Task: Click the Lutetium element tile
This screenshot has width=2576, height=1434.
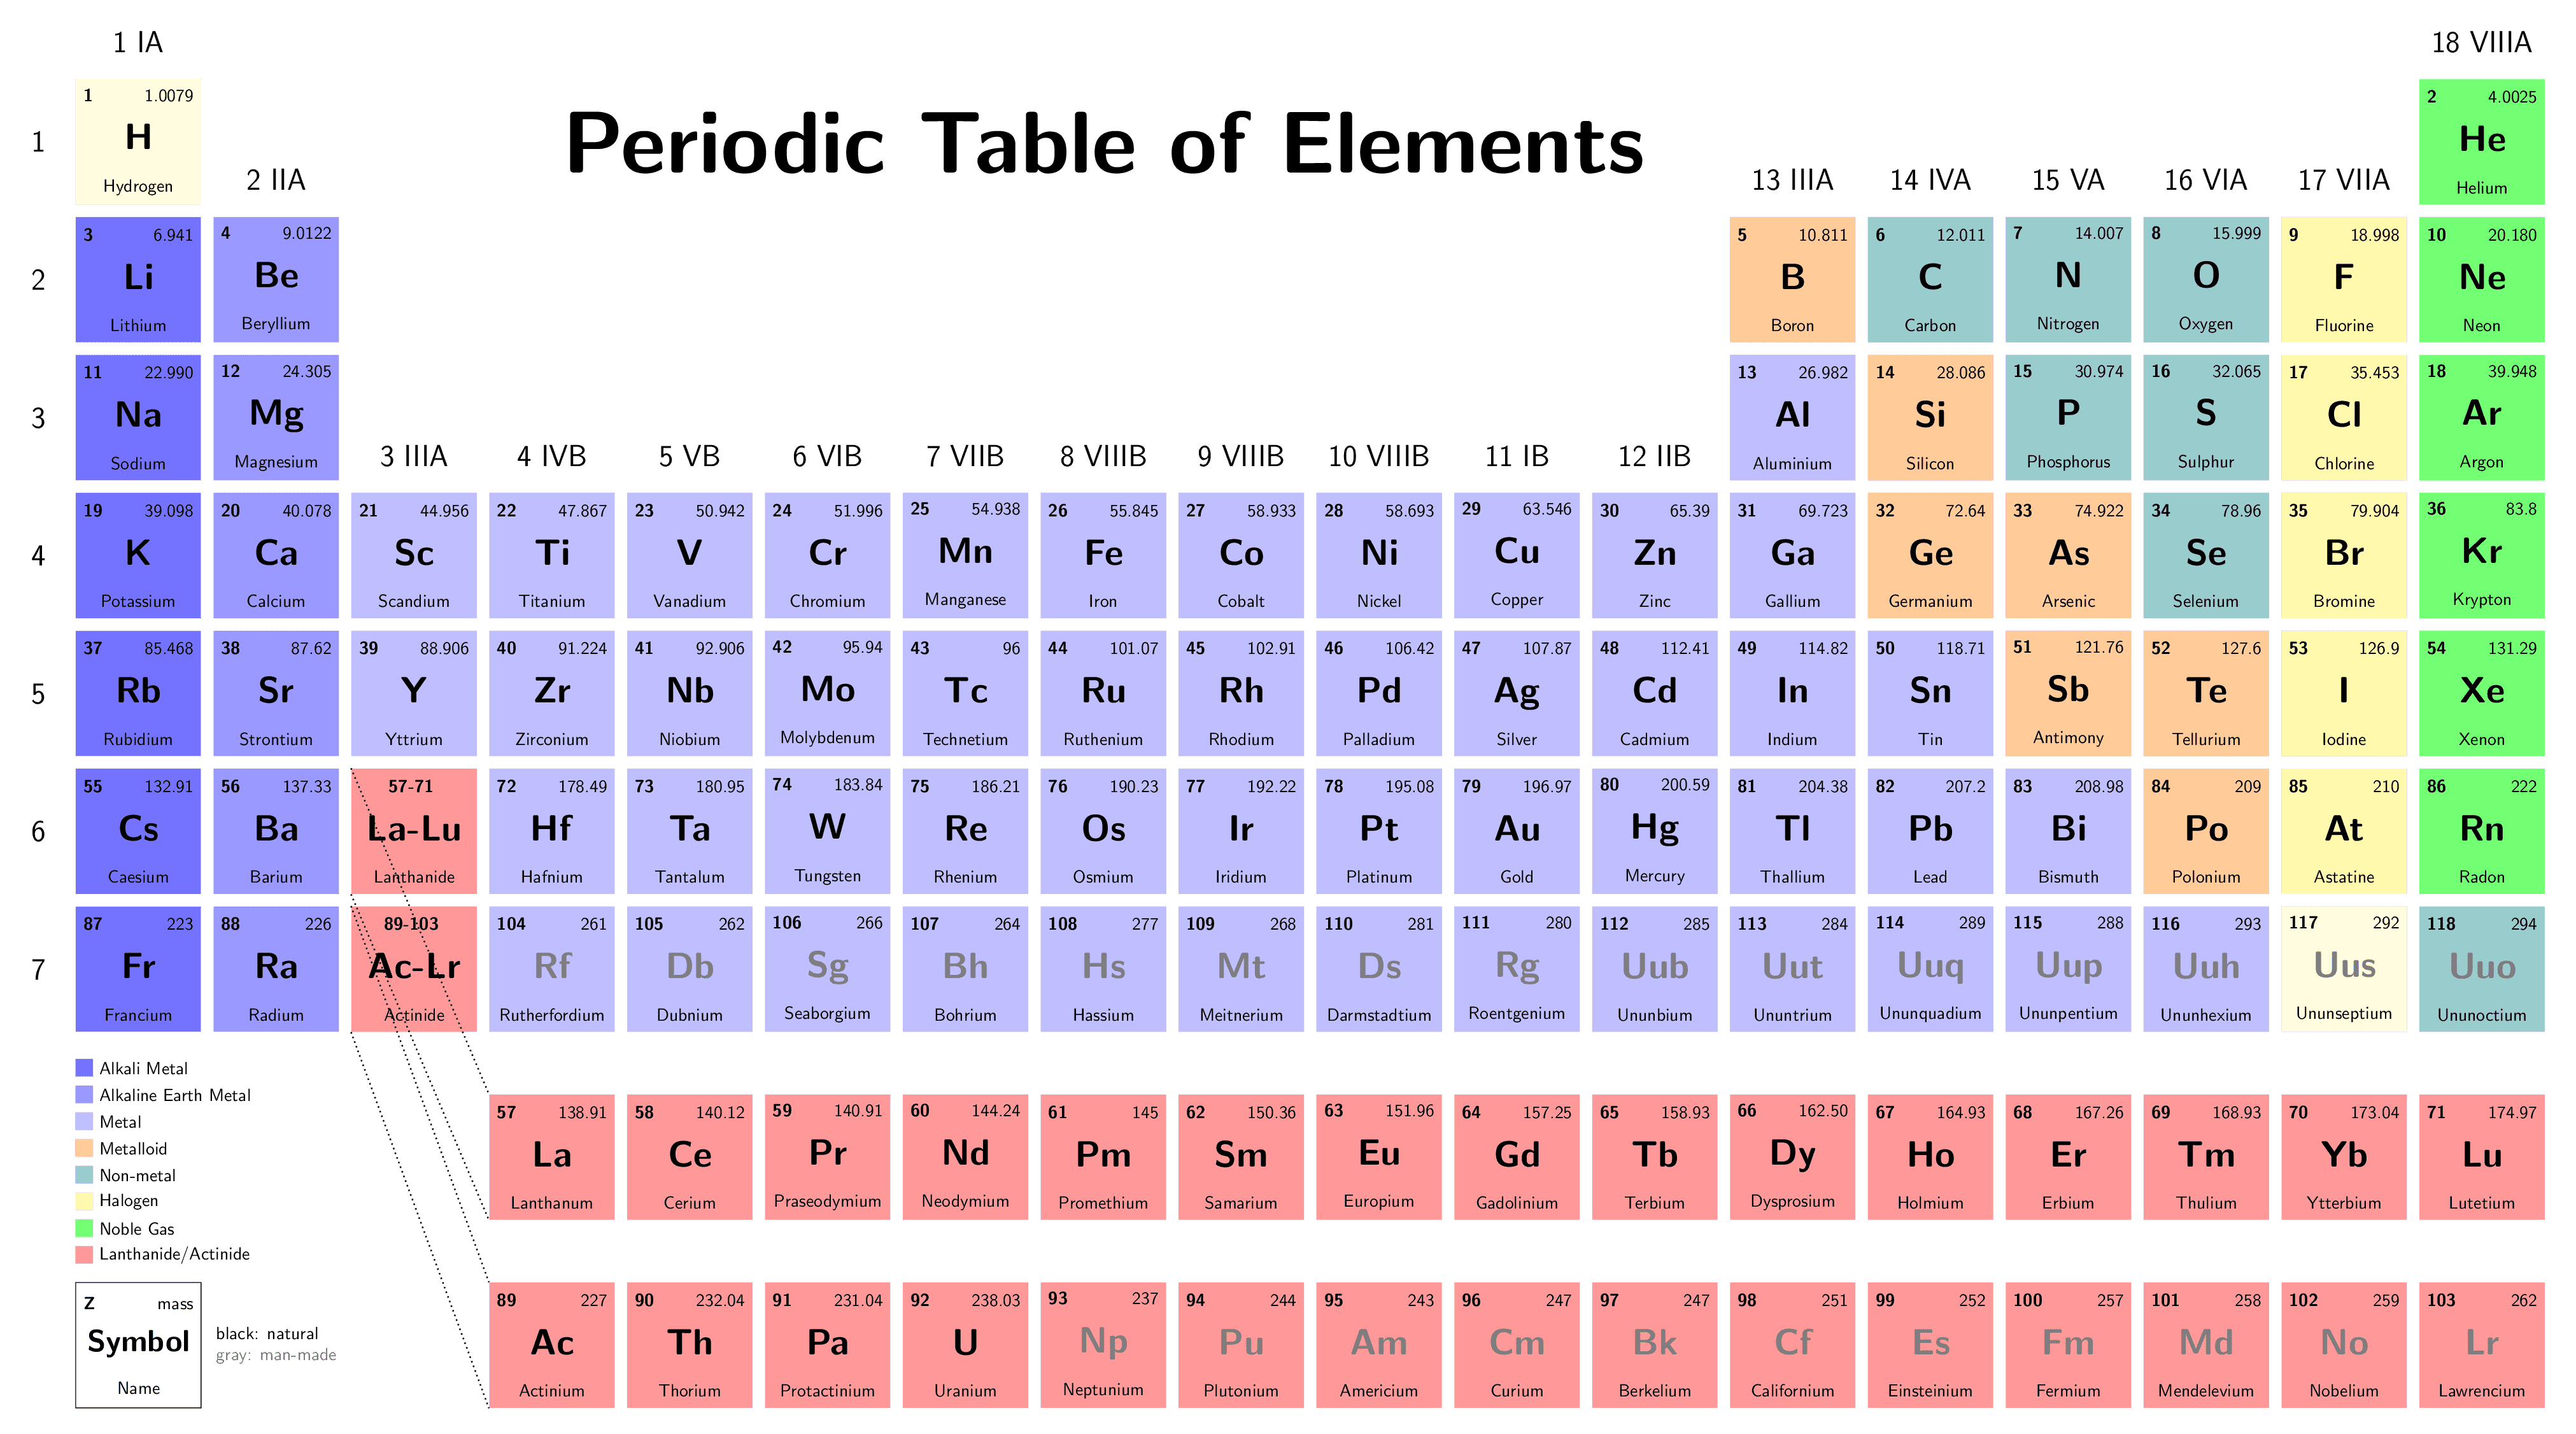Action: (2482, 1157)
